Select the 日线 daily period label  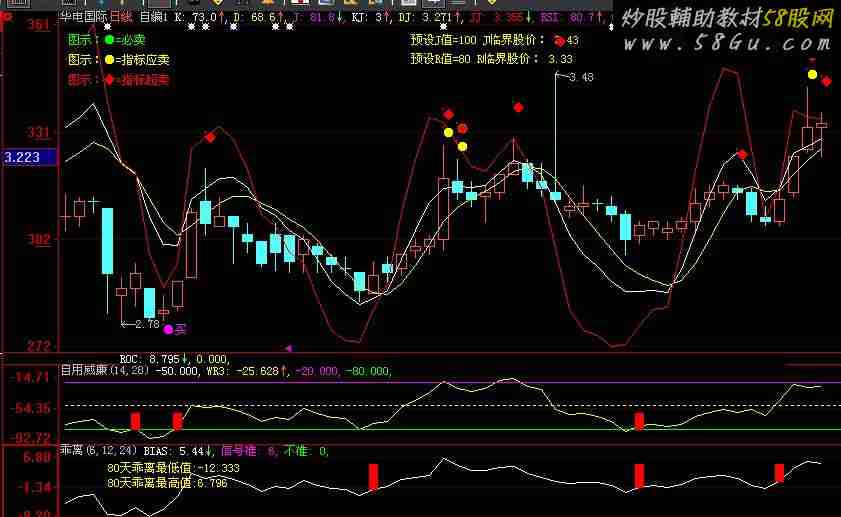click(121, 17)
